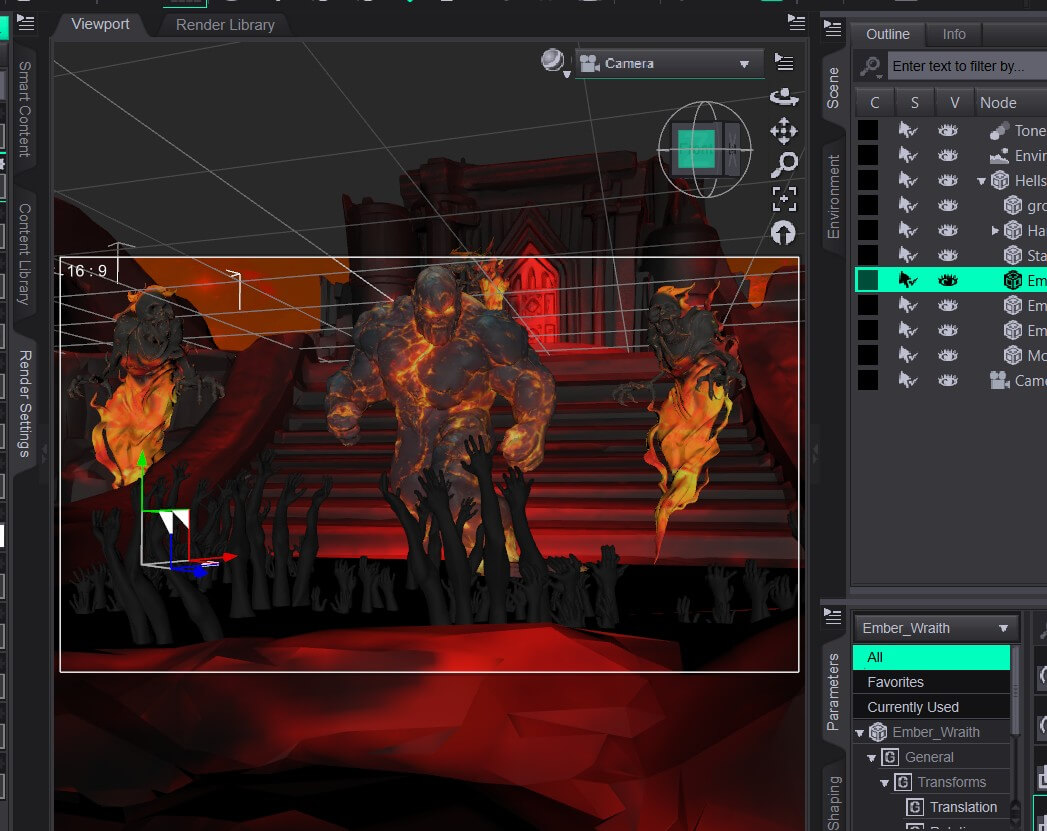
Task: Select the dolly zoom magnifier control
Action: [784, 165]
